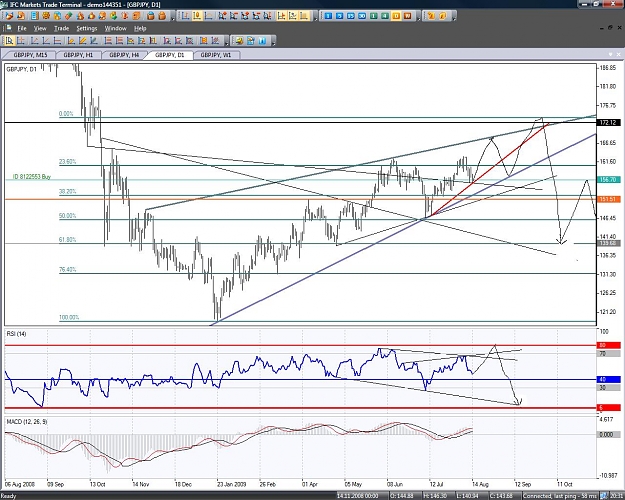The image size is (625, 500).
Task: Click the first drawing line tool after crosshair
Action: 35,40
